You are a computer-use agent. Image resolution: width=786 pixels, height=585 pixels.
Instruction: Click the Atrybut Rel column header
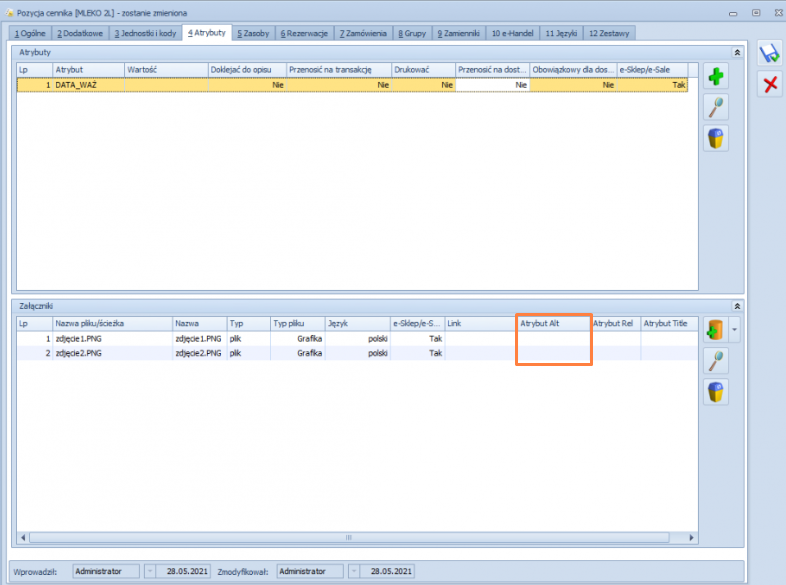(x=616, y=324)
